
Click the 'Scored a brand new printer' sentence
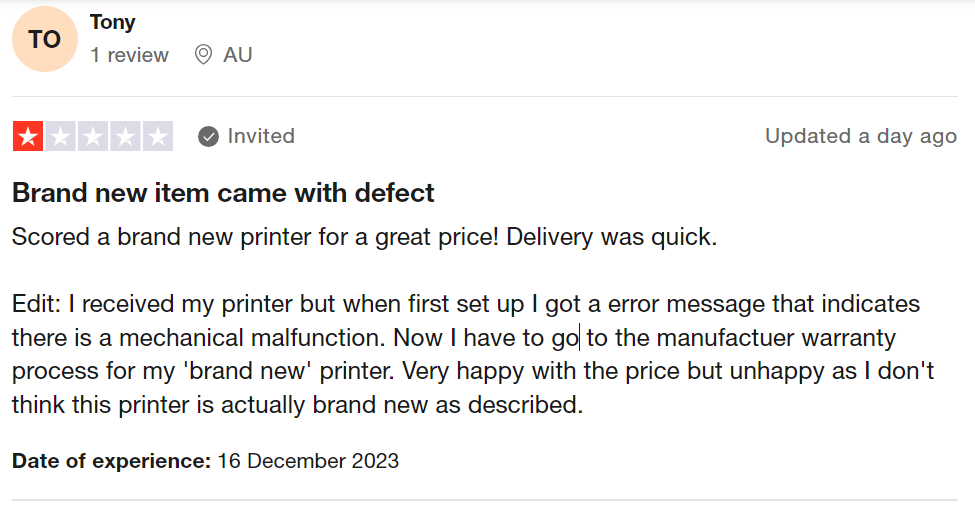point(364,238)
